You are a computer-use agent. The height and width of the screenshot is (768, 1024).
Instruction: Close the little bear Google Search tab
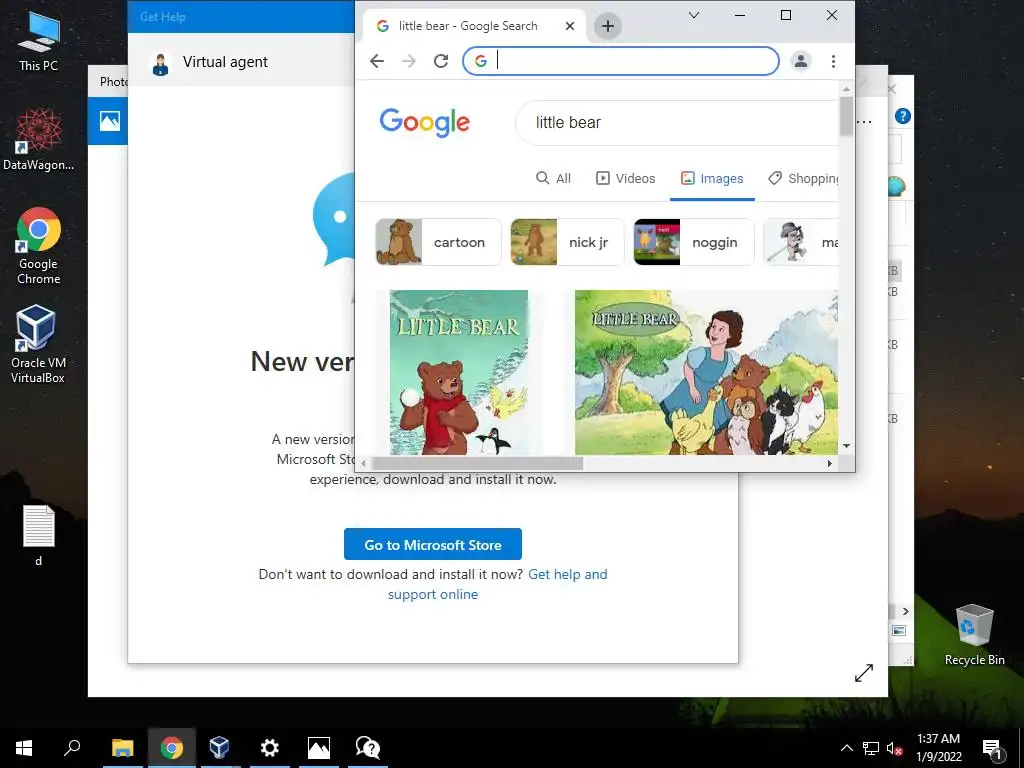(x=570, y=26)
